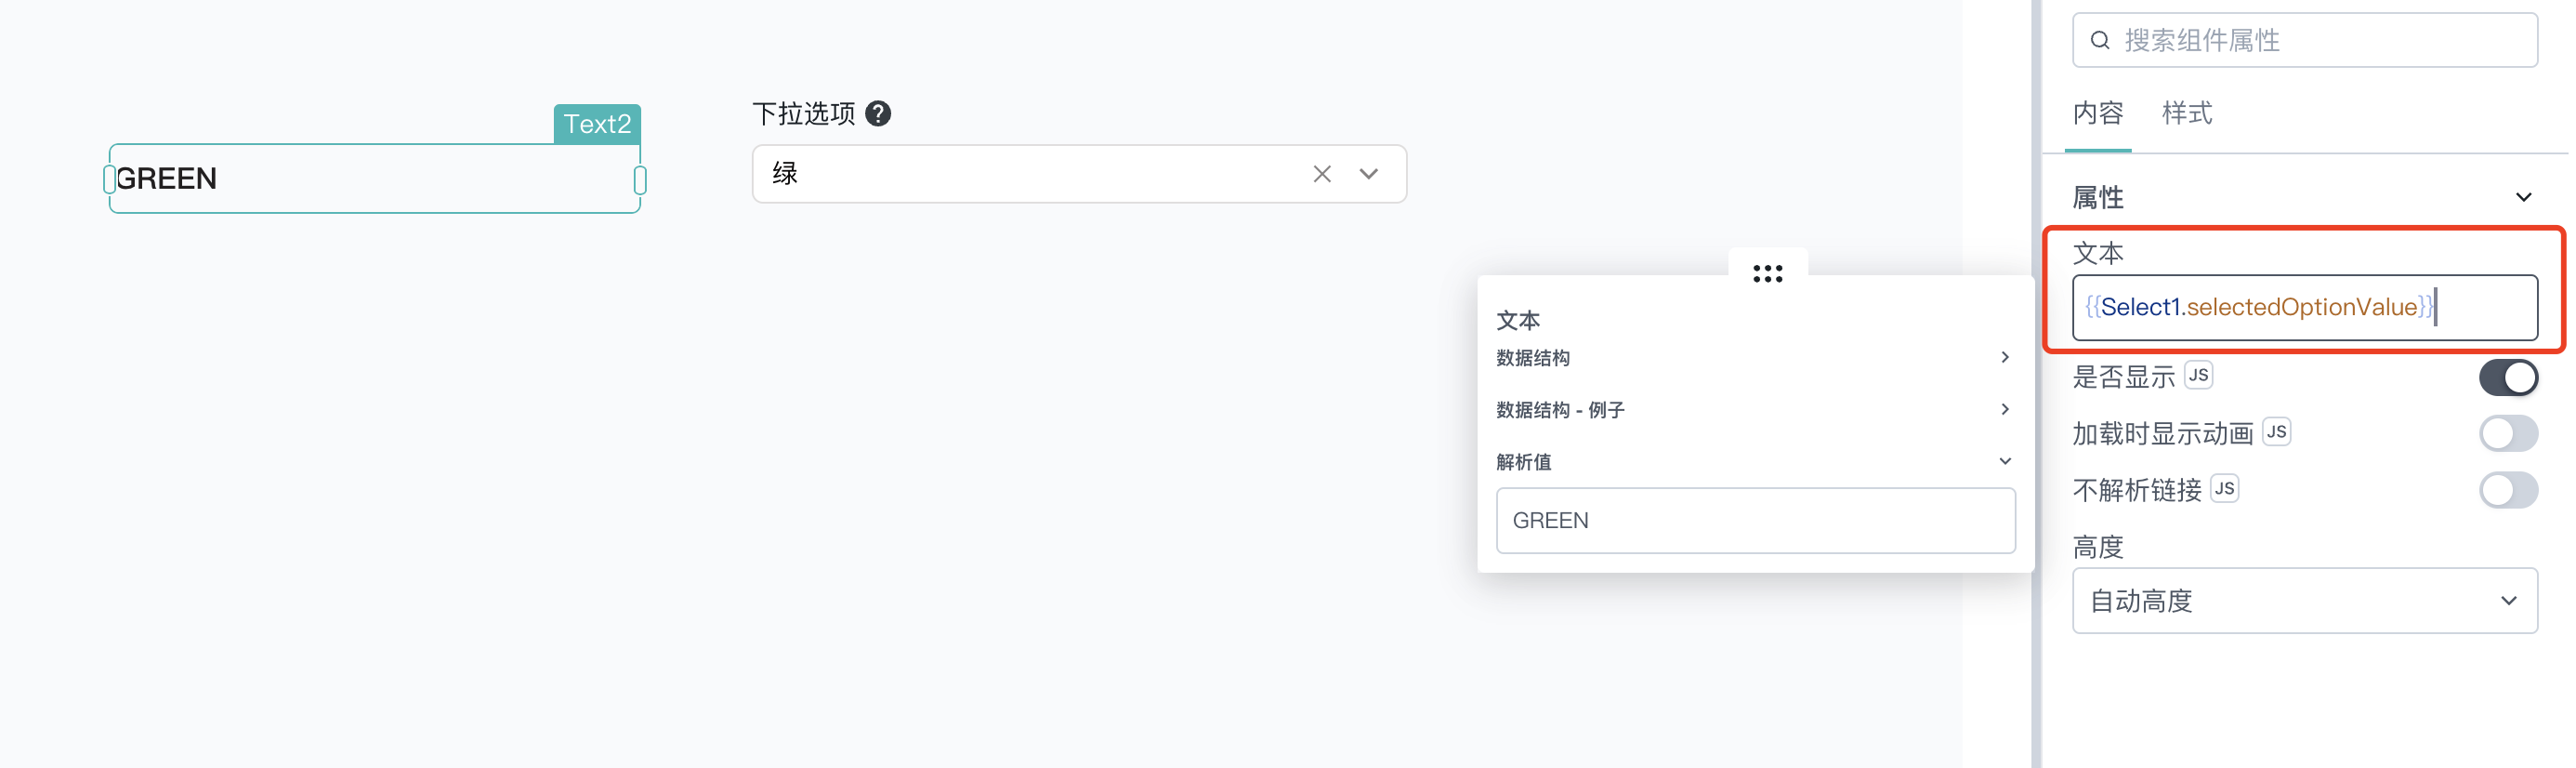Toggle off the 是否显示 switch
This screenshot has height=768, width=2576.
pos(2507,377)
